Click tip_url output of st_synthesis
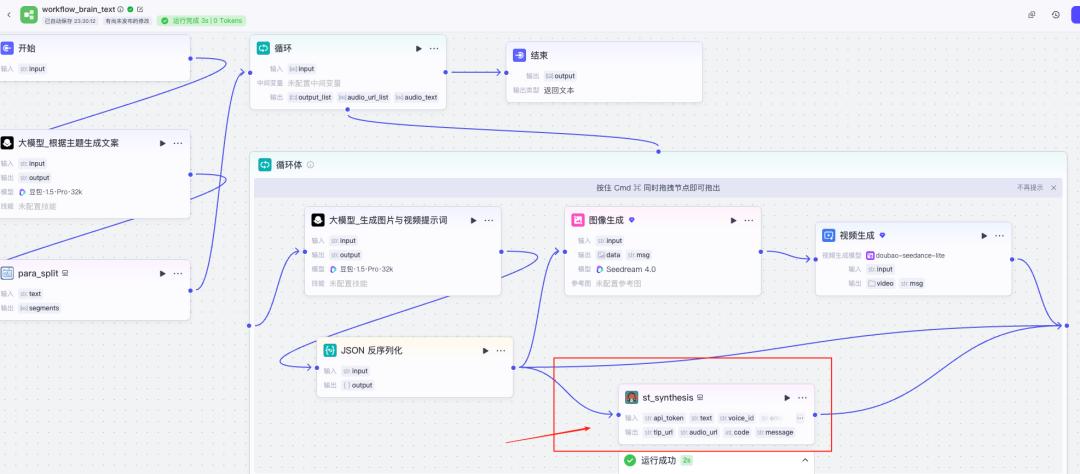This screenshot has height=474, width=1080. click(658, 433)
